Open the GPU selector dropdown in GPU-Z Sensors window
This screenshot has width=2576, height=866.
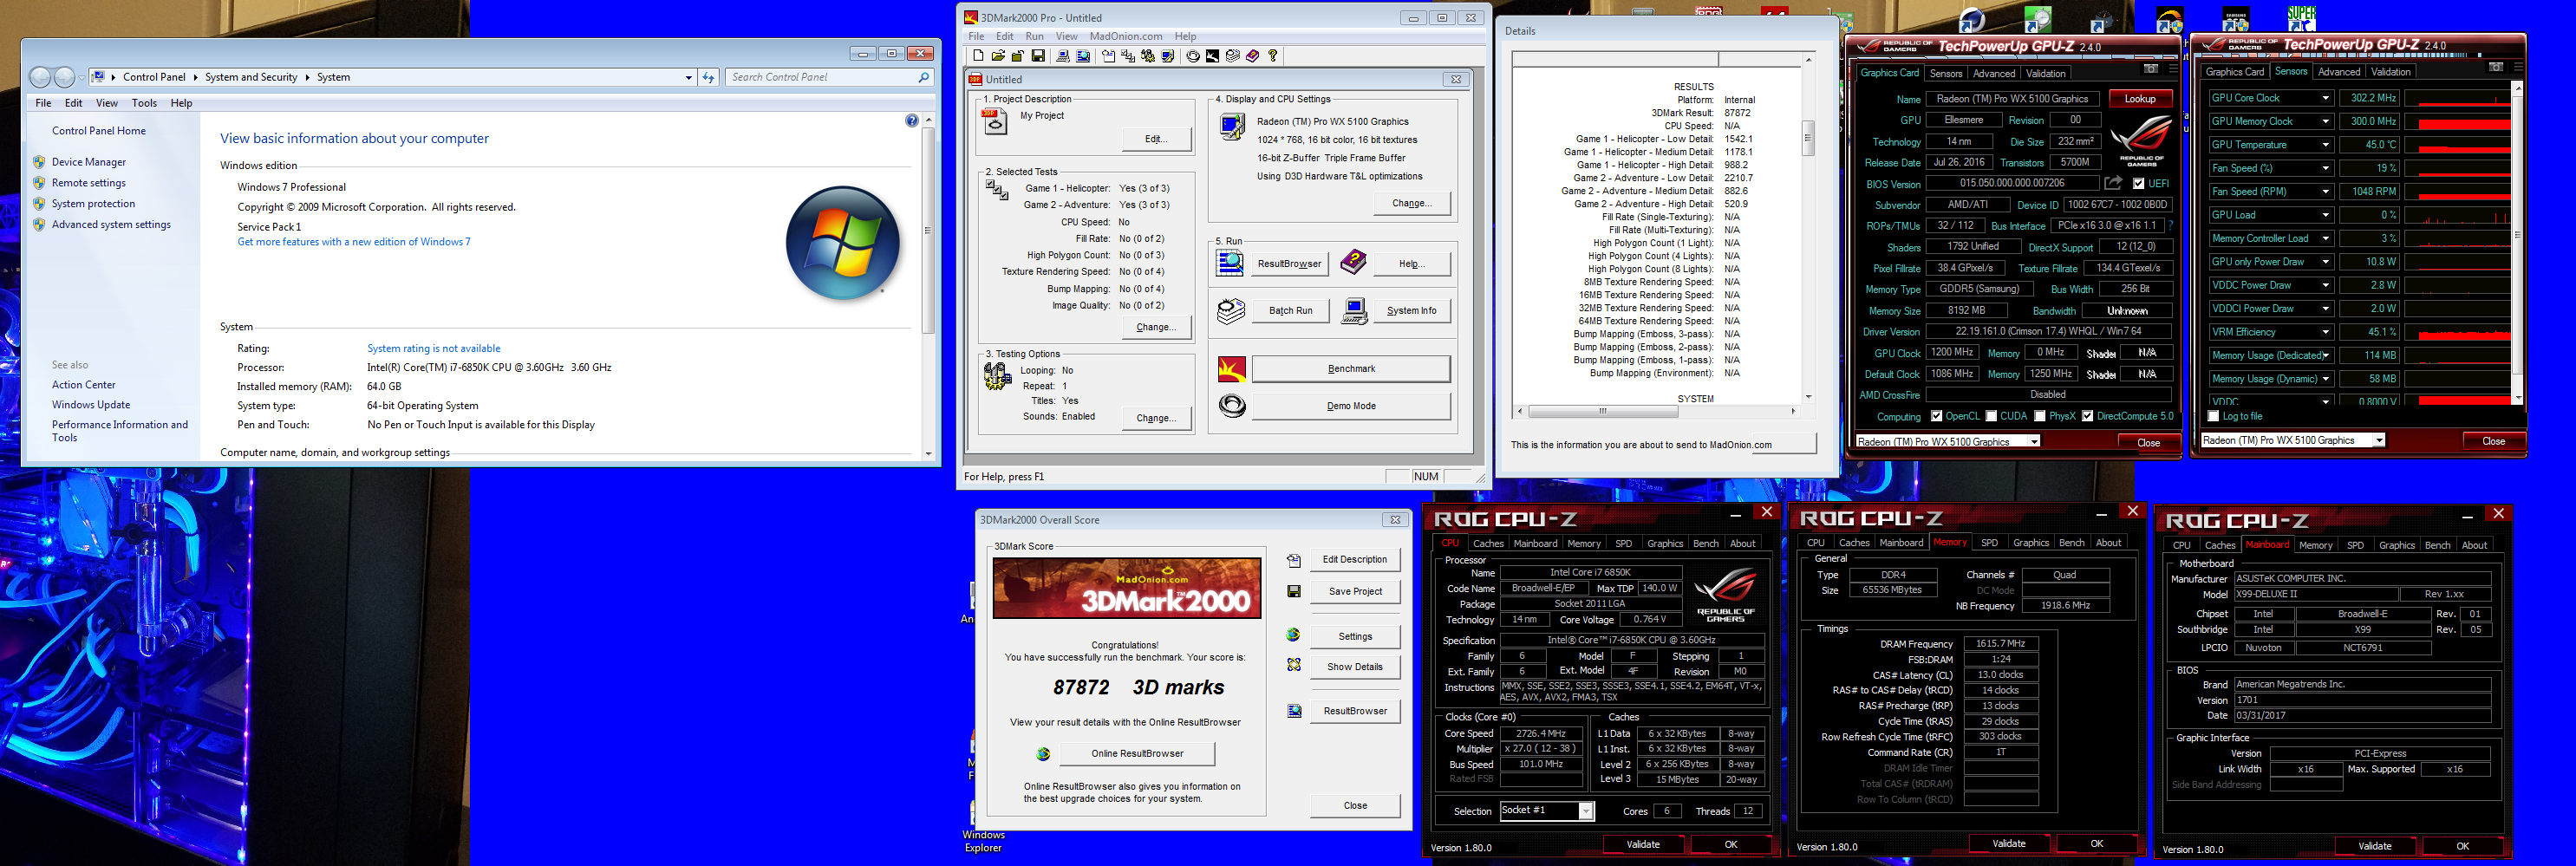click(x=2378, y=440)
